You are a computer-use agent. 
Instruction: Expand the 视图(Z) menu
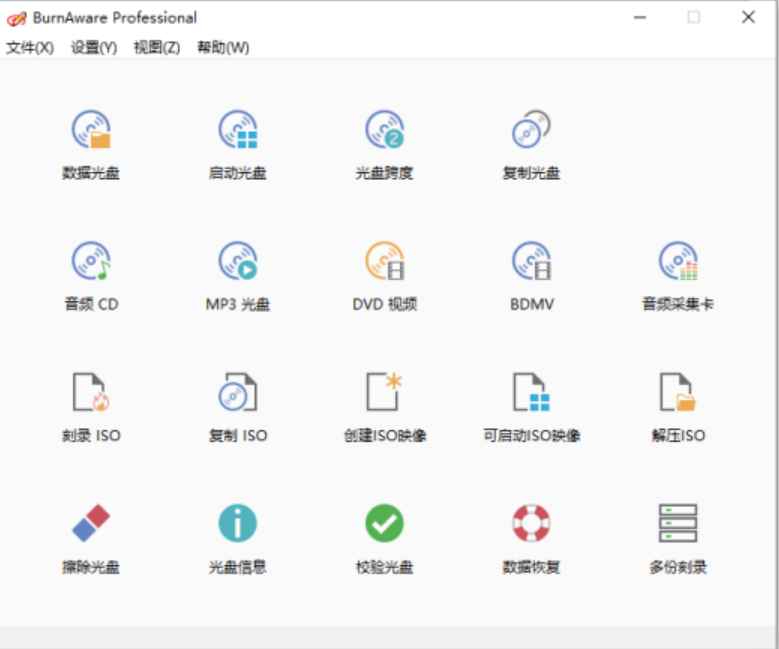click(157, 48)
